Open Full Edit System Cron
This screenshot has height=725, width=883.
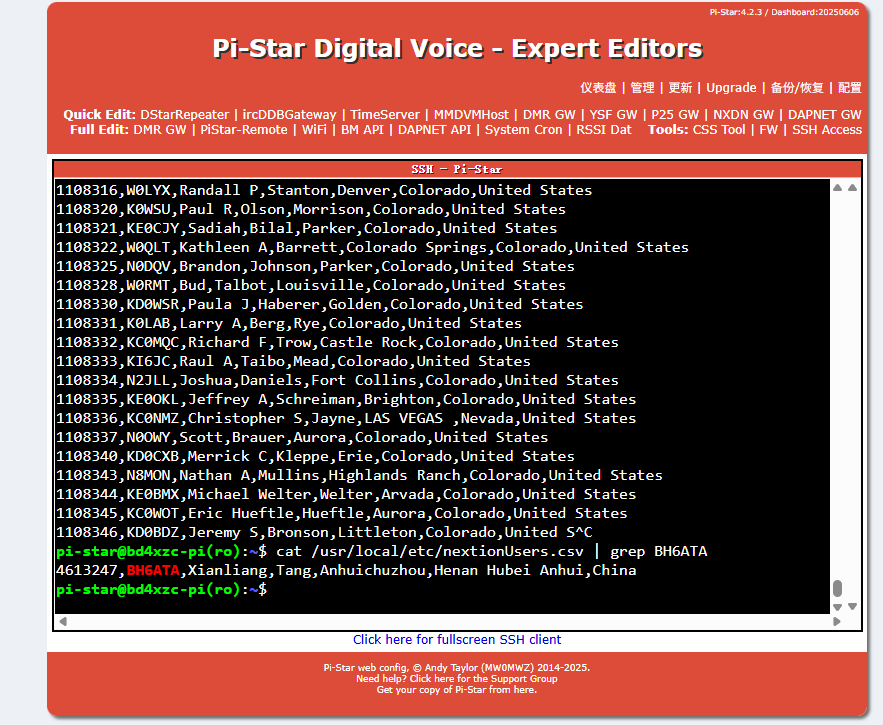523,130
